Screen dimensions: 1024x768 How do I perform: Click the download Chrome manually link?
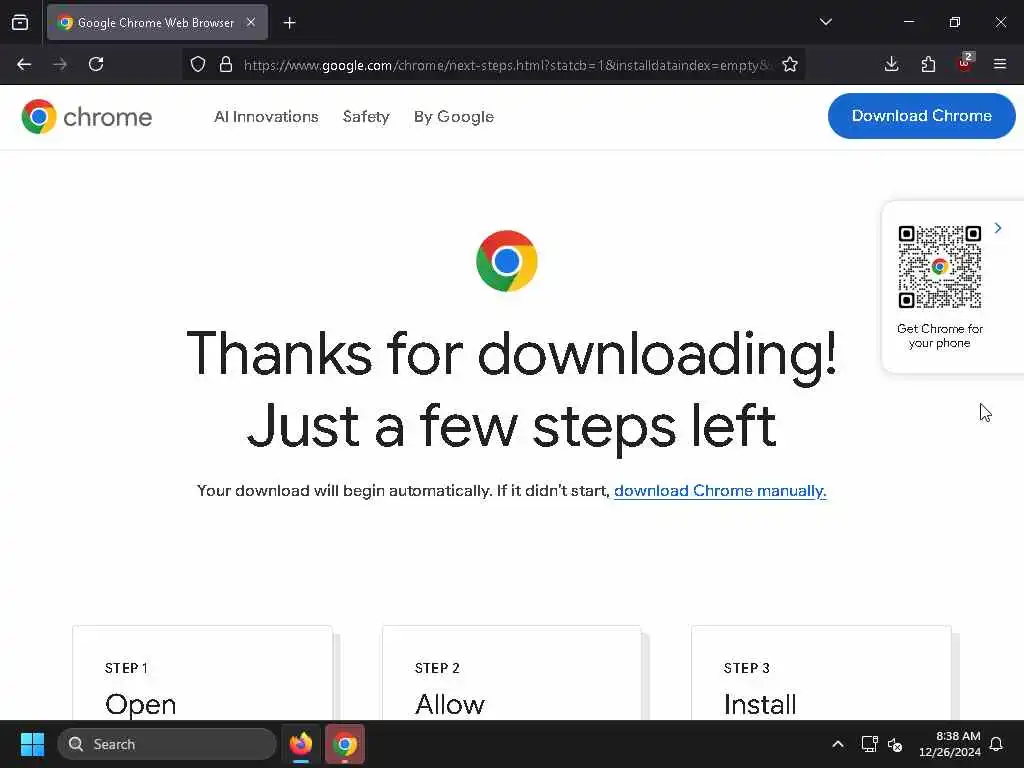(x=720, y=490)
